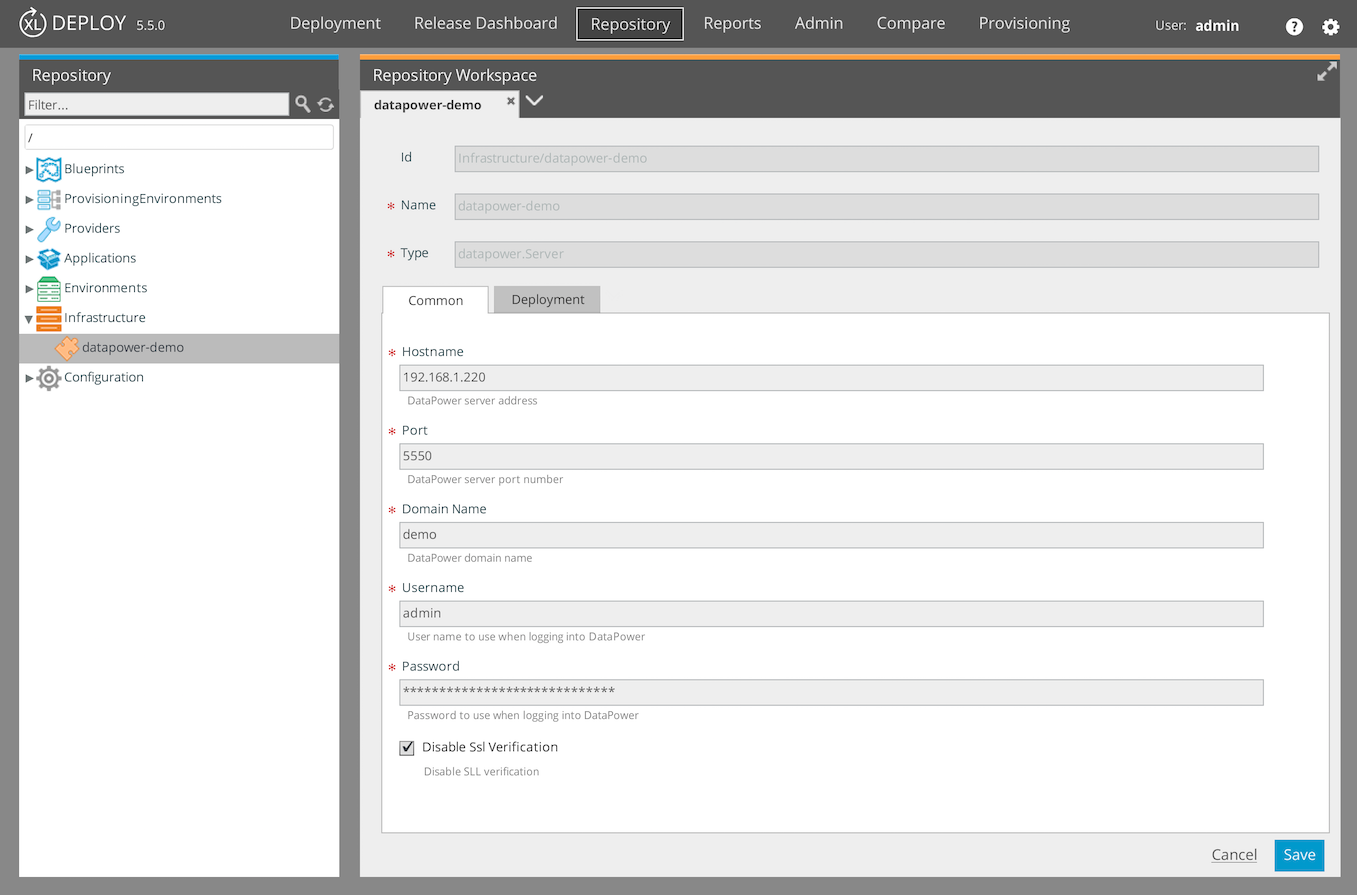Click the Port field 5550
This screenshot has height=895, width=1357.
click(x=831, y=456)
